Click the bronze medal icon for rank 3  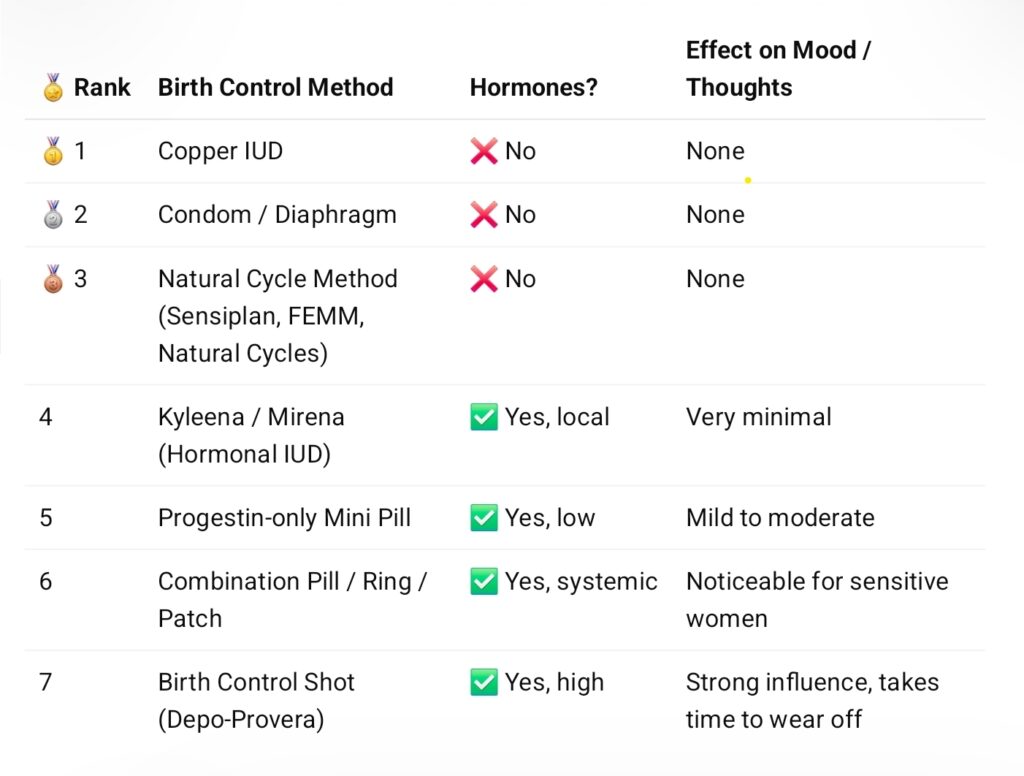pyautogui.click(x=53, y=279)
